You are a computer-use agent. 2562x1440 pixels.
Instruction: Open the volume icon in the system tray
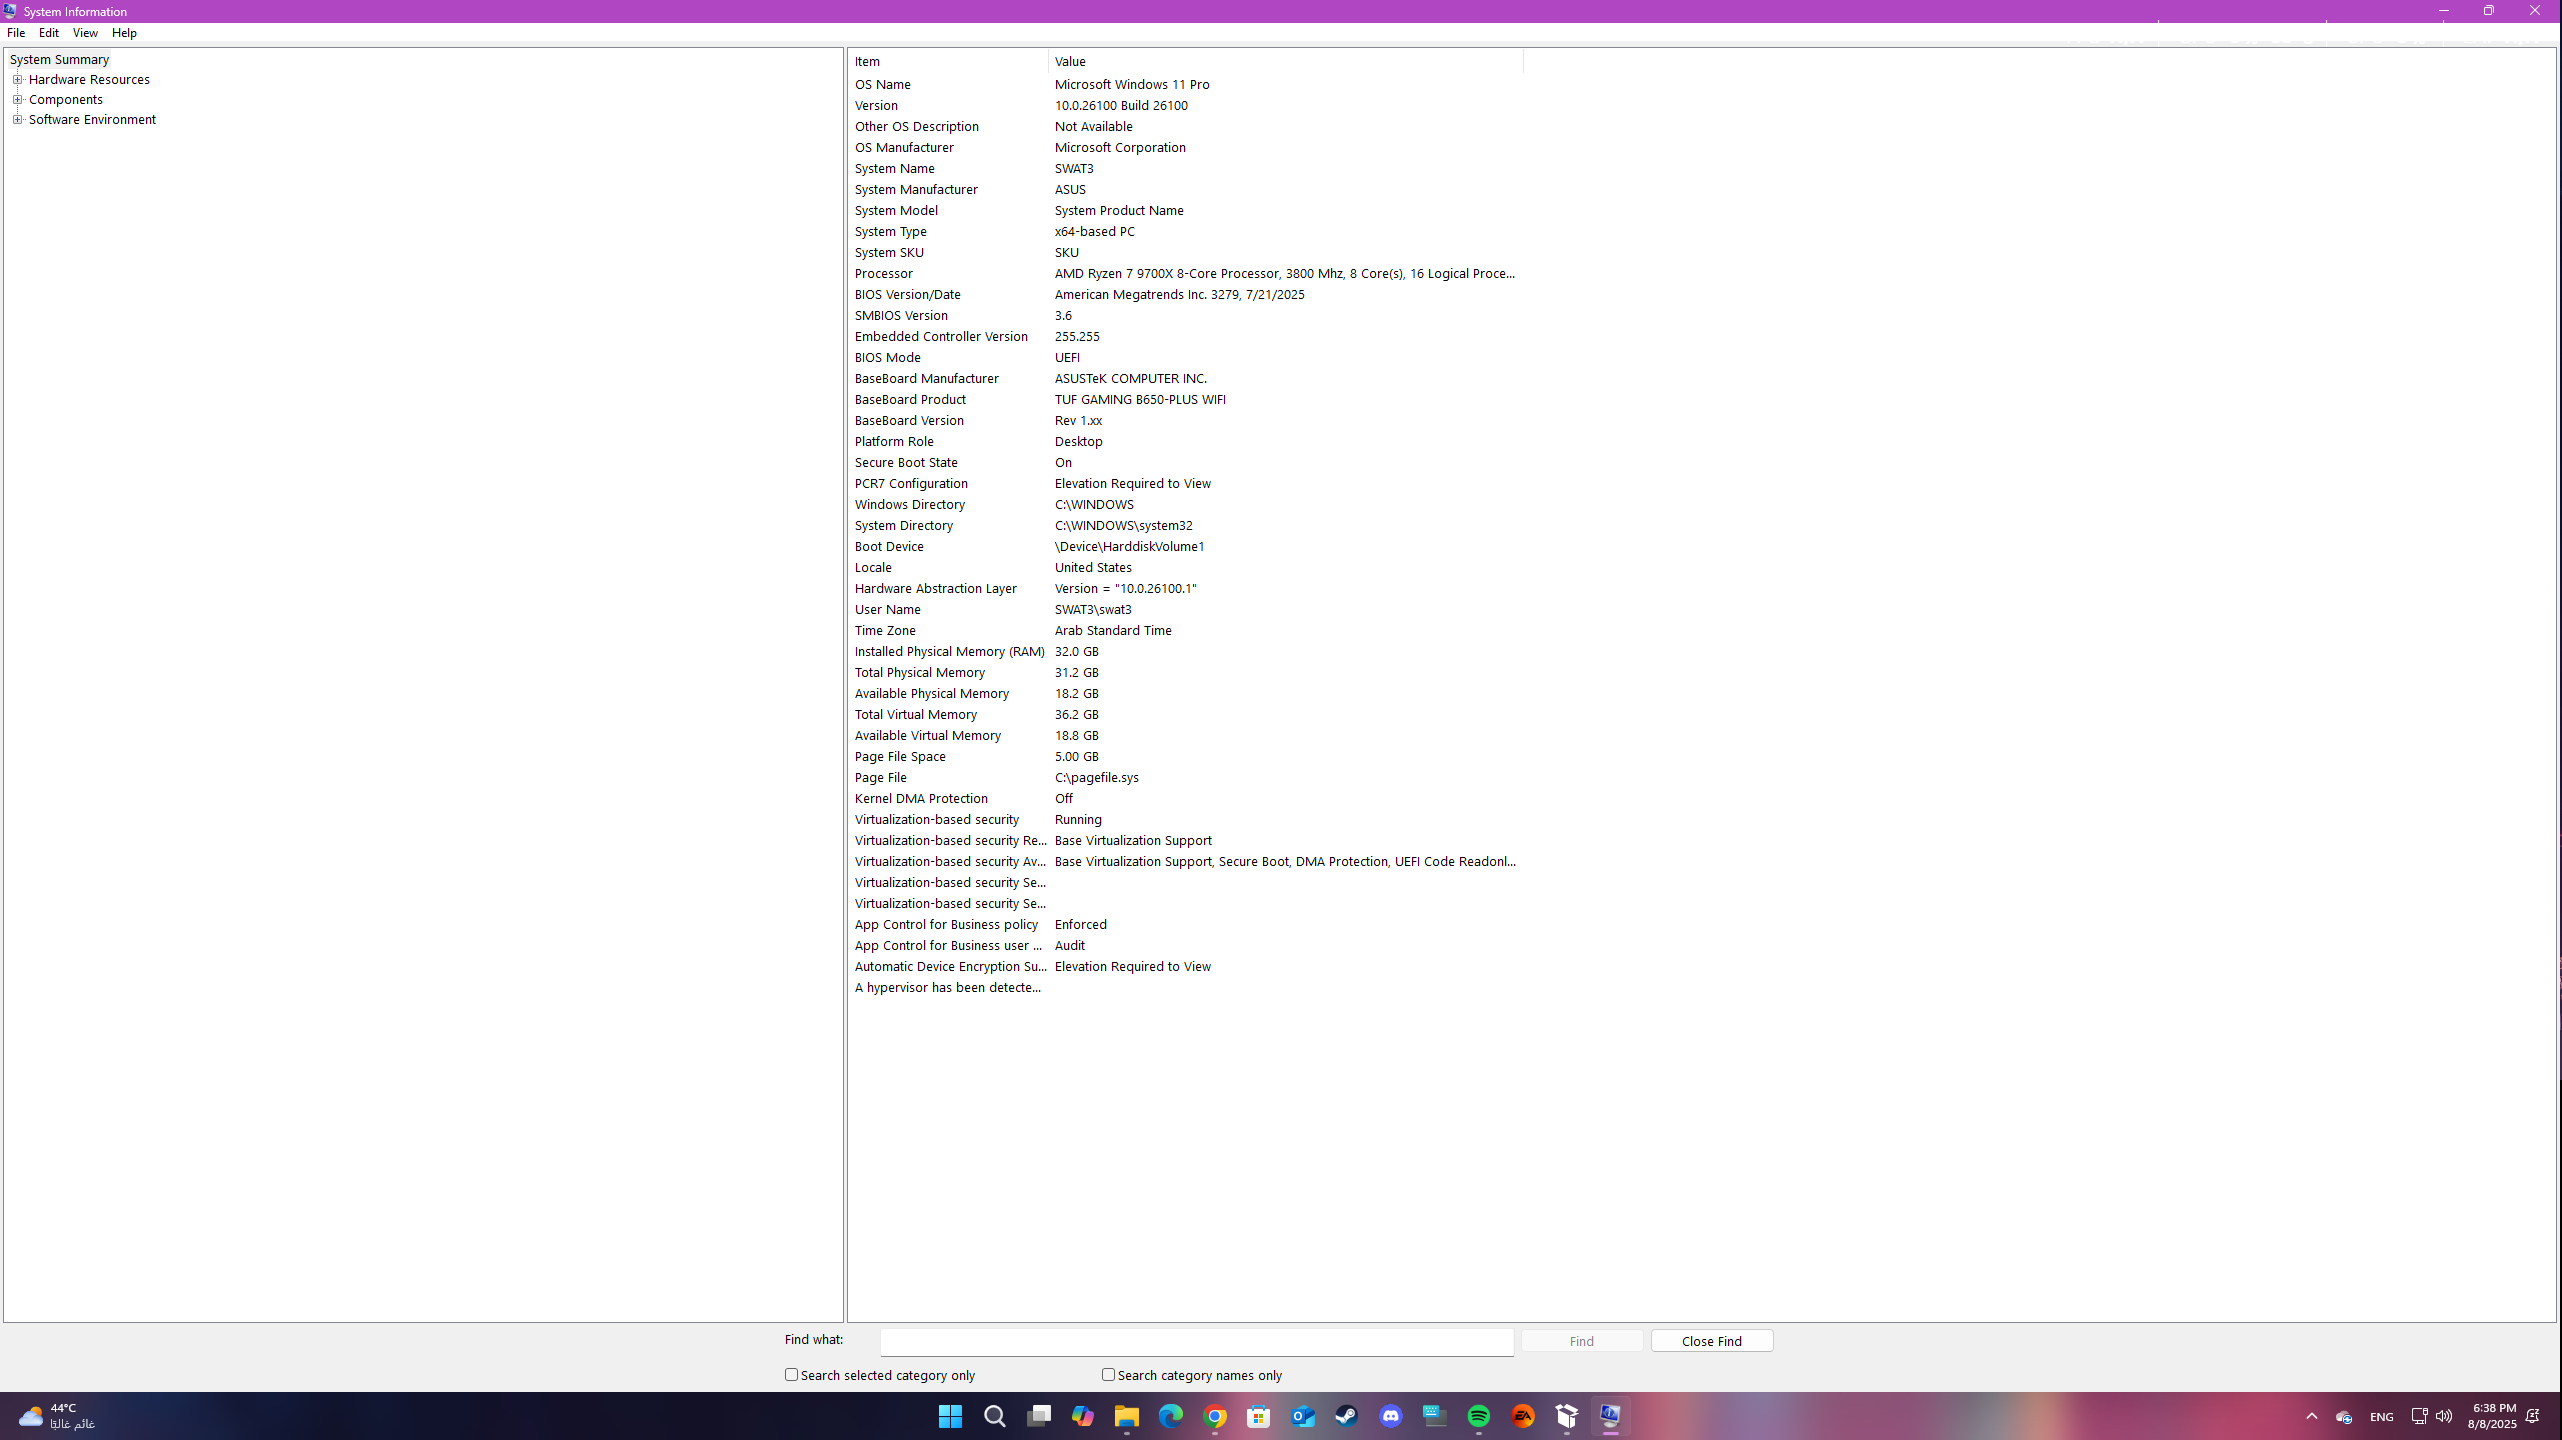click(x=2444, y=1416)
